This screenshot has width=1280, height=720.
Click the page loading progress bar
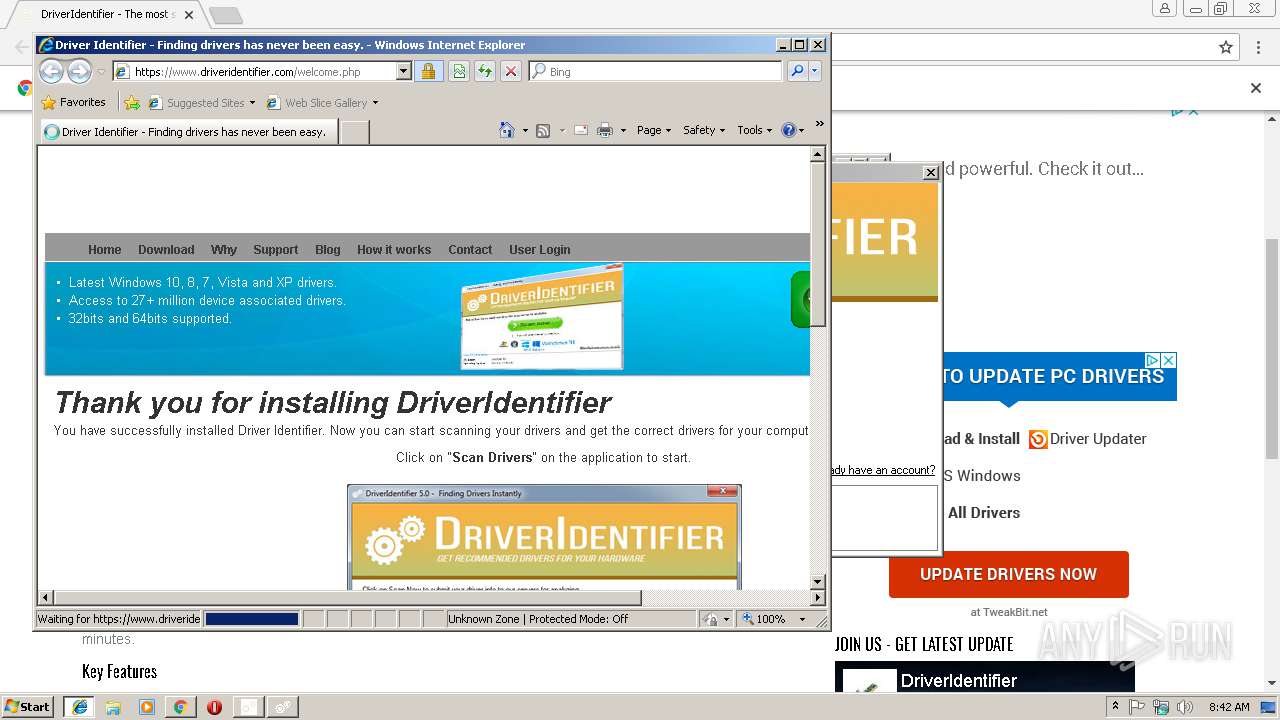tap(252, 619)
